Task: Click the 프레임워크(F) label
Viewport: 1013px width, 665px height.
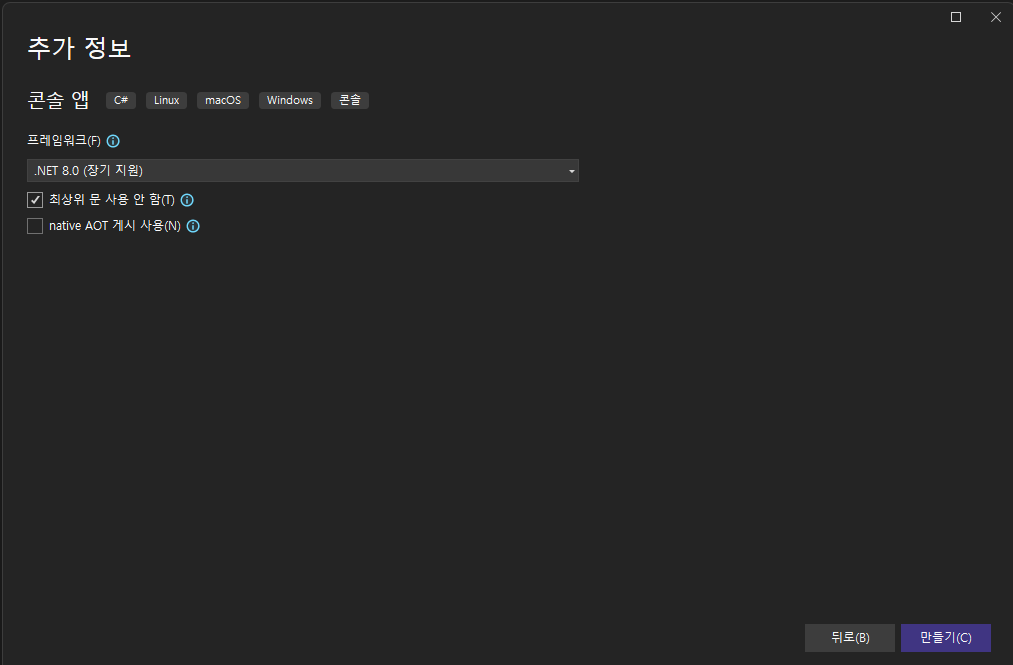Action: 64,140
